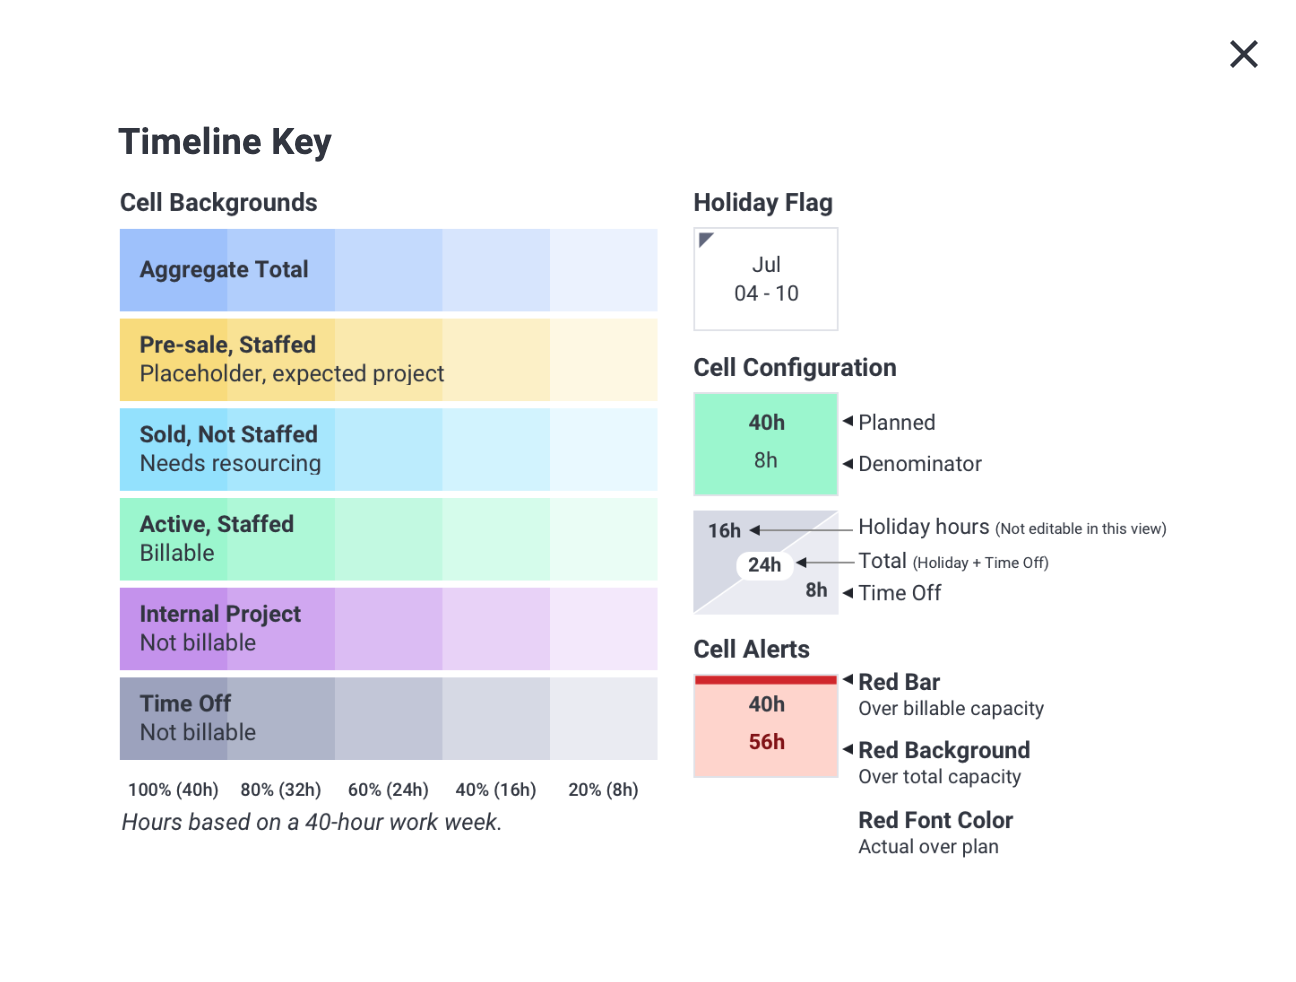Click the Jul 04 - 10 holiday cell

pyautogui.click(x=766, y=279)
